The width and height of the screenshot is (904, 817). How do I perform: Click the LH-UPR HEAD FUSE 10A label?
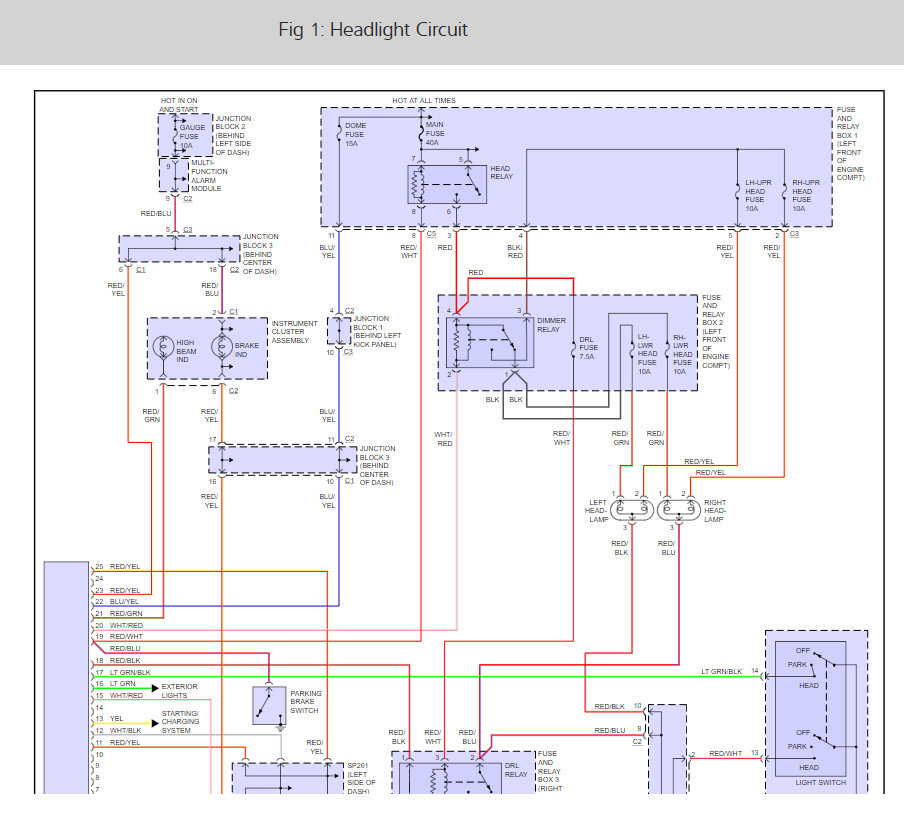click(758, 195)
